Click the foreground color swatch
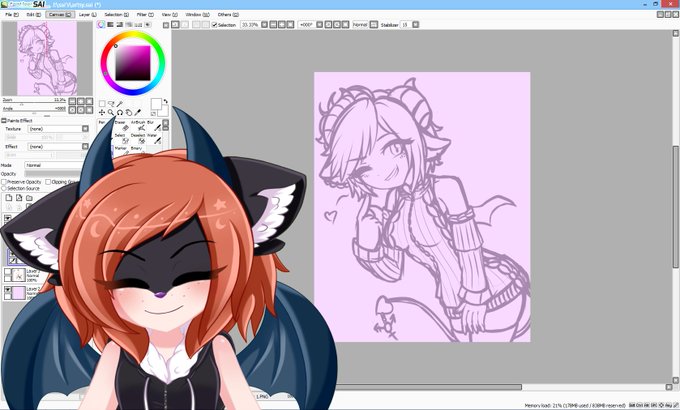 156,104
